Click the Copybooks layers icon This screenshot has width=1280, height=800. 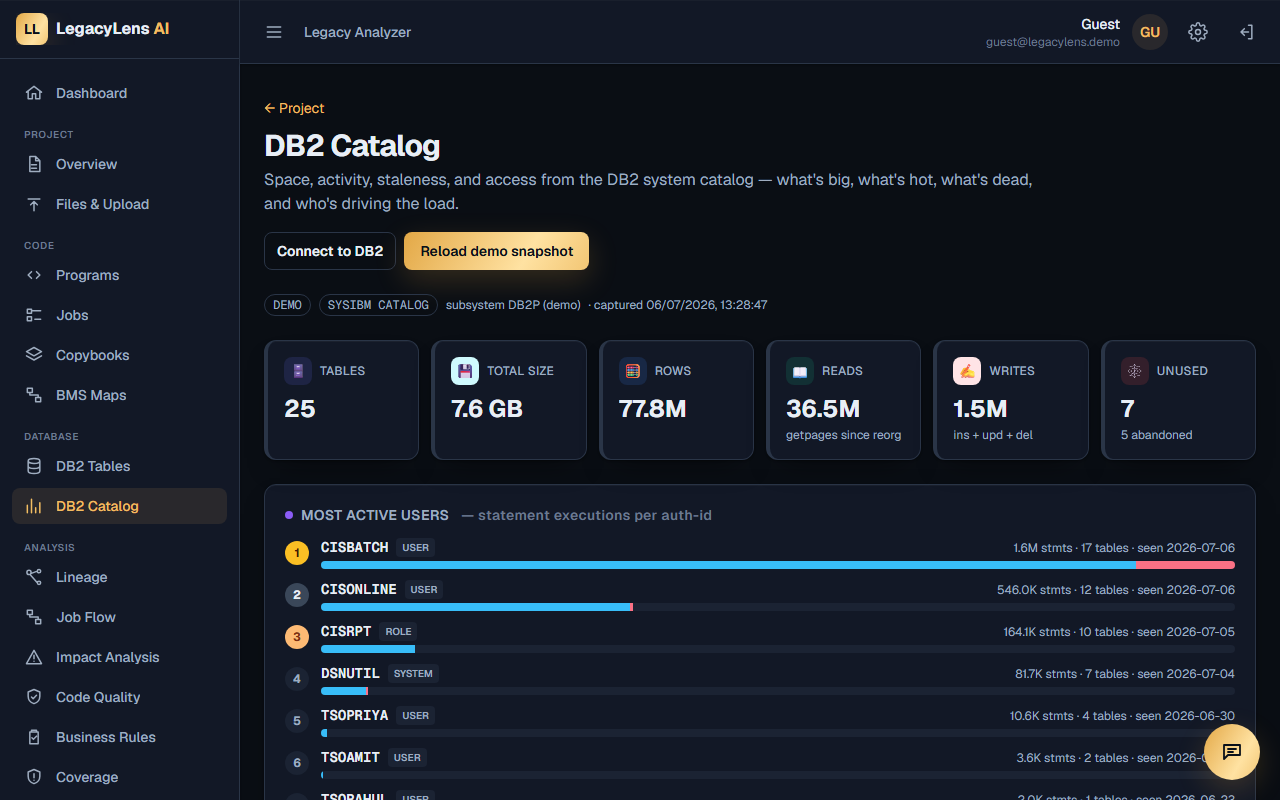pyautogui.click(x=34, y=355)
